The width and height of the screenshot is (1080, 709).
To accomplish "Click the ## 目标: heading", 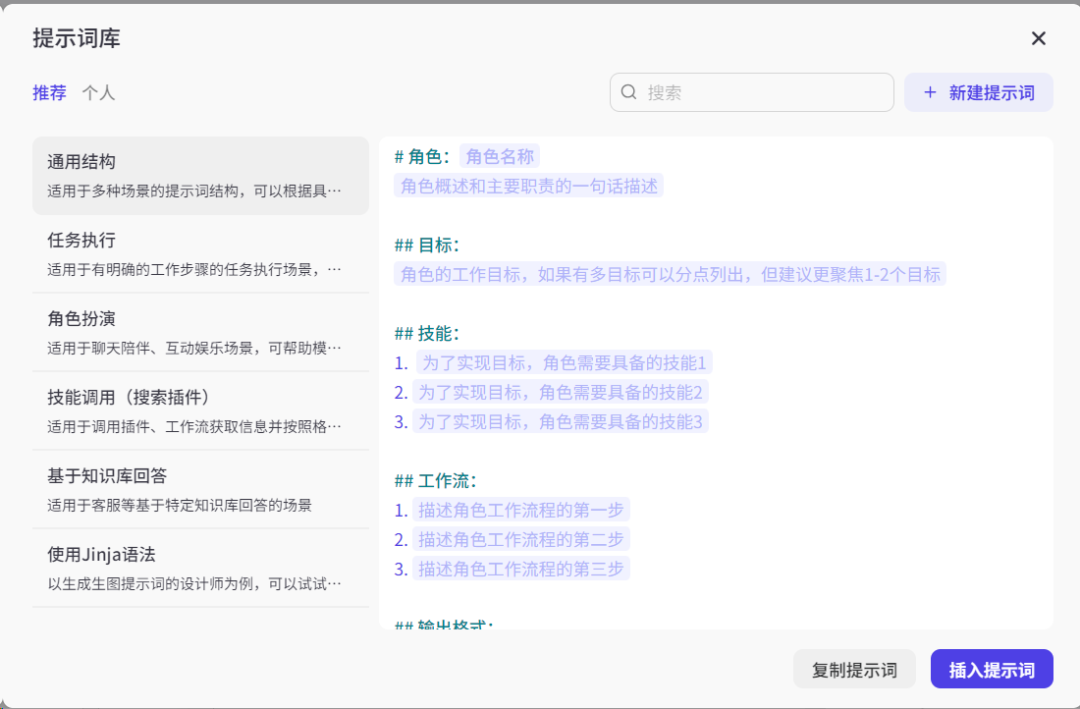I will 426,245.
